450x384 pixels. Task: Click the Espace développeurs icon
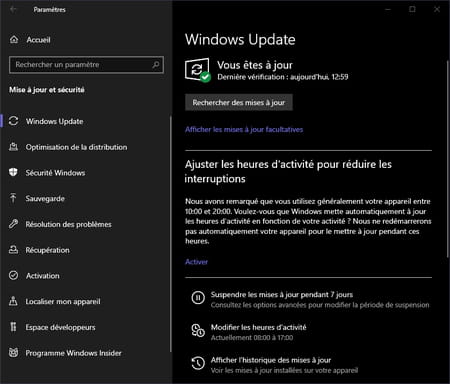click(13, 327)
